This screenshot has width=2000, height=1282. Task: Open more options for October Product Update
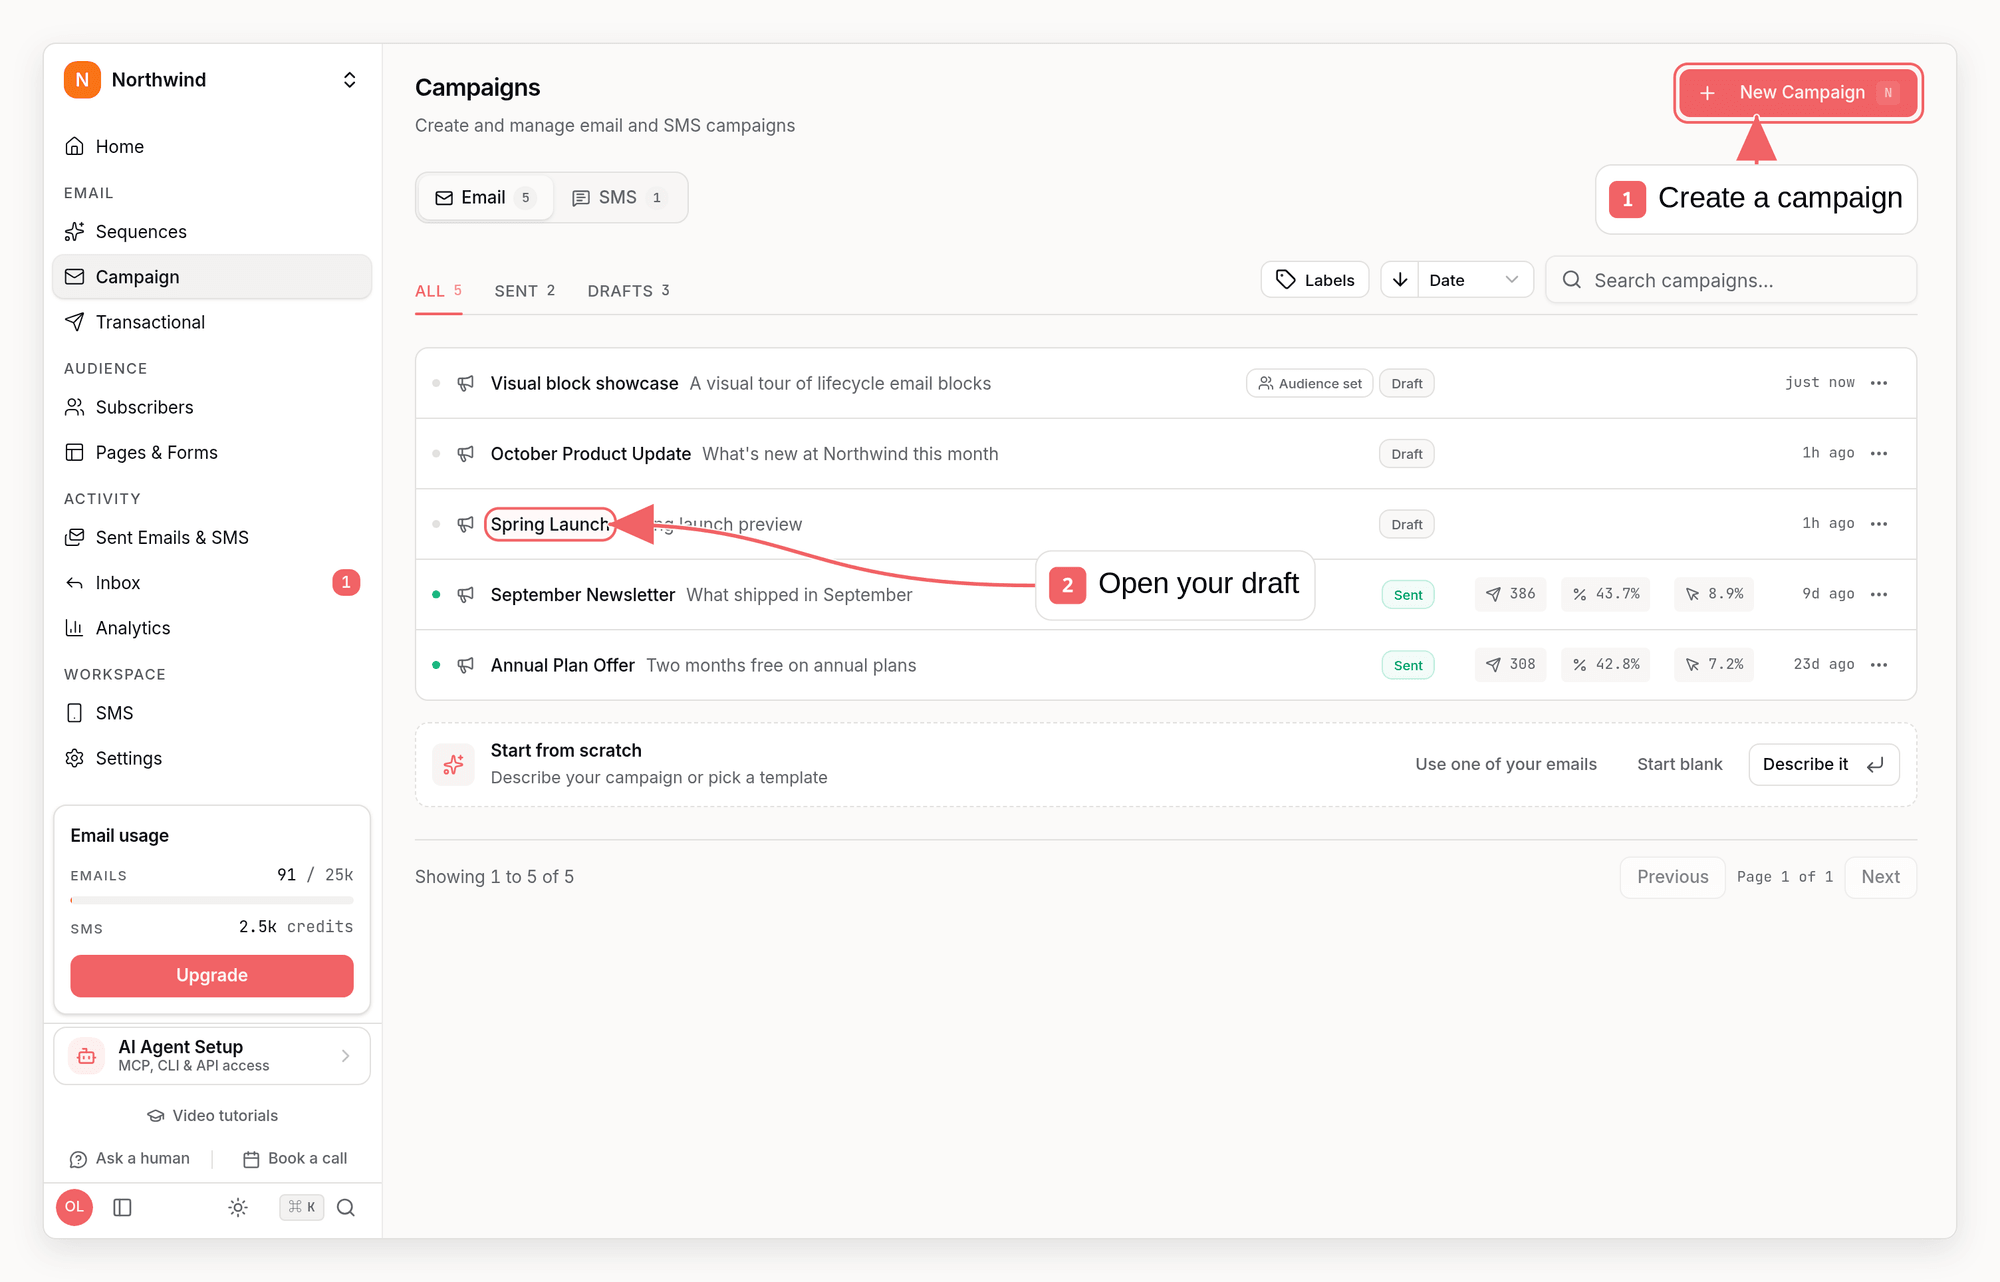tap(1880, 454)
